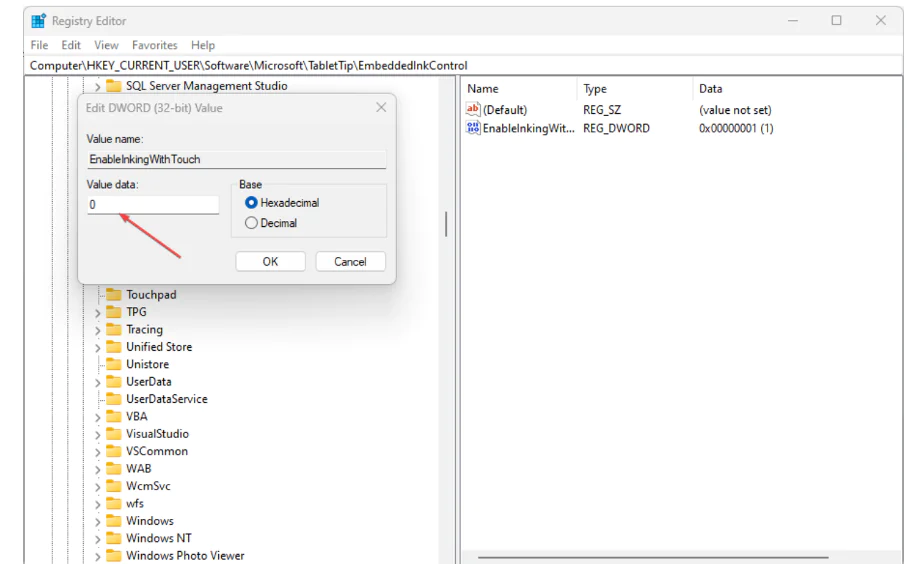Click the Touchpad folder icon
The height and width of the screenshot is (564, 908).
(114, 294)
